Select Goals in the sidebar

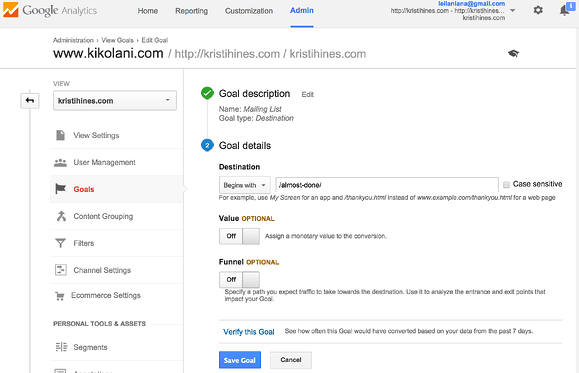[x=84, y=189]
